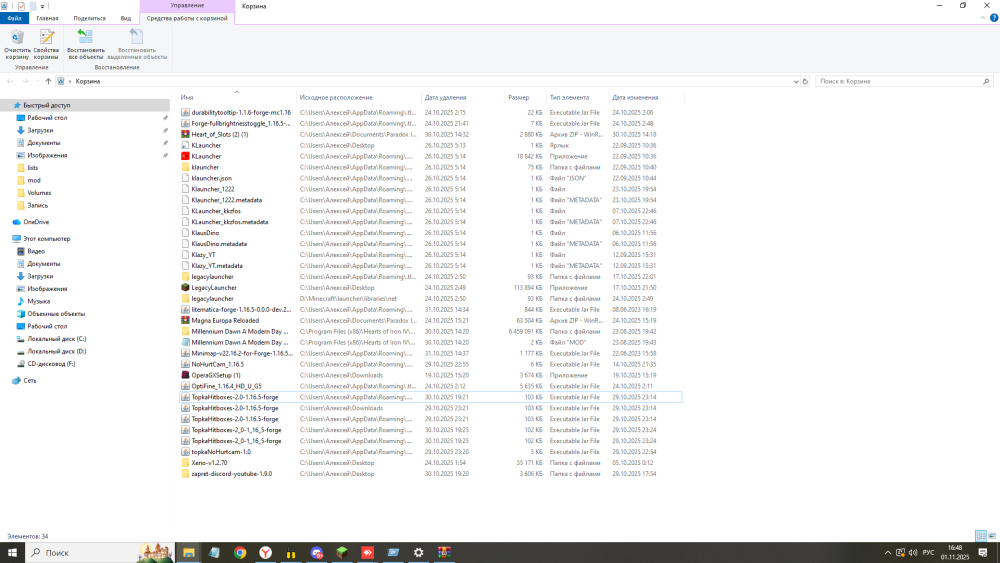The image size is (1000, 563).
Task: Open Музыка under Этот компьютер
Action: (x=38, y=301)
